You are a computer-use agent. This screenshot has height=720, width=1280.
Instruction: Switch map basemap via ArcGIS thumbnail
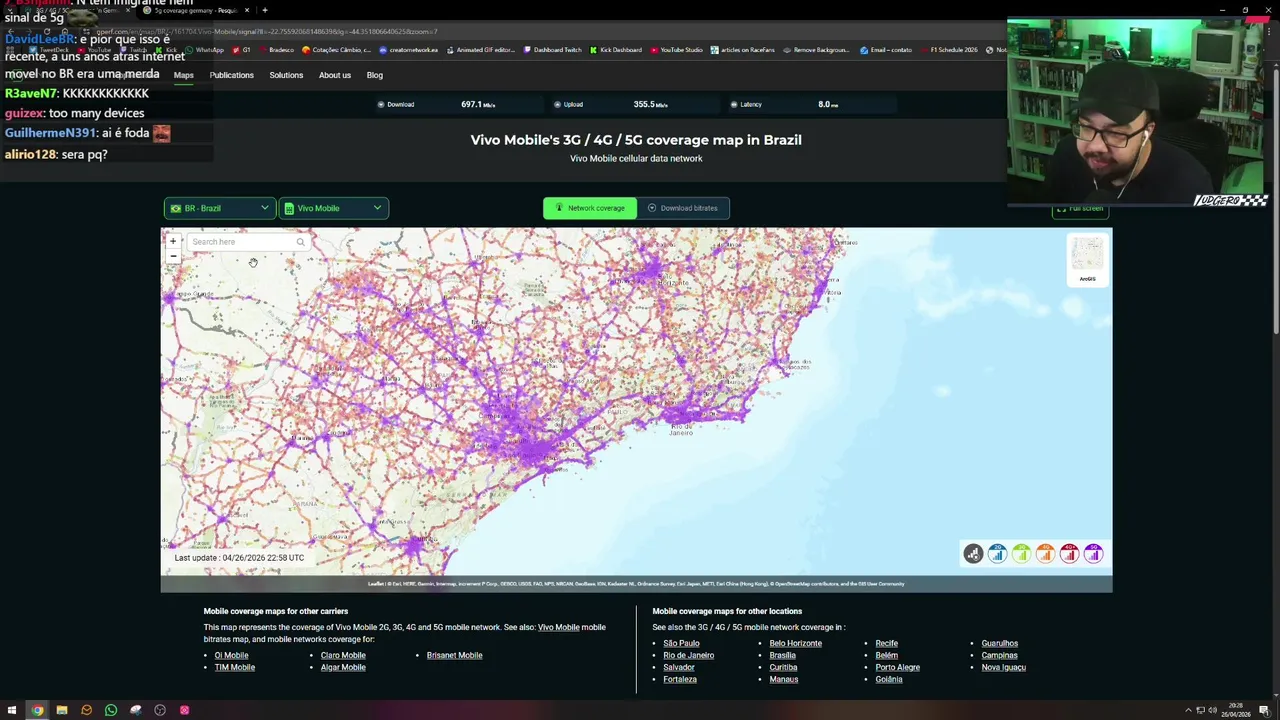point(1087,259)
